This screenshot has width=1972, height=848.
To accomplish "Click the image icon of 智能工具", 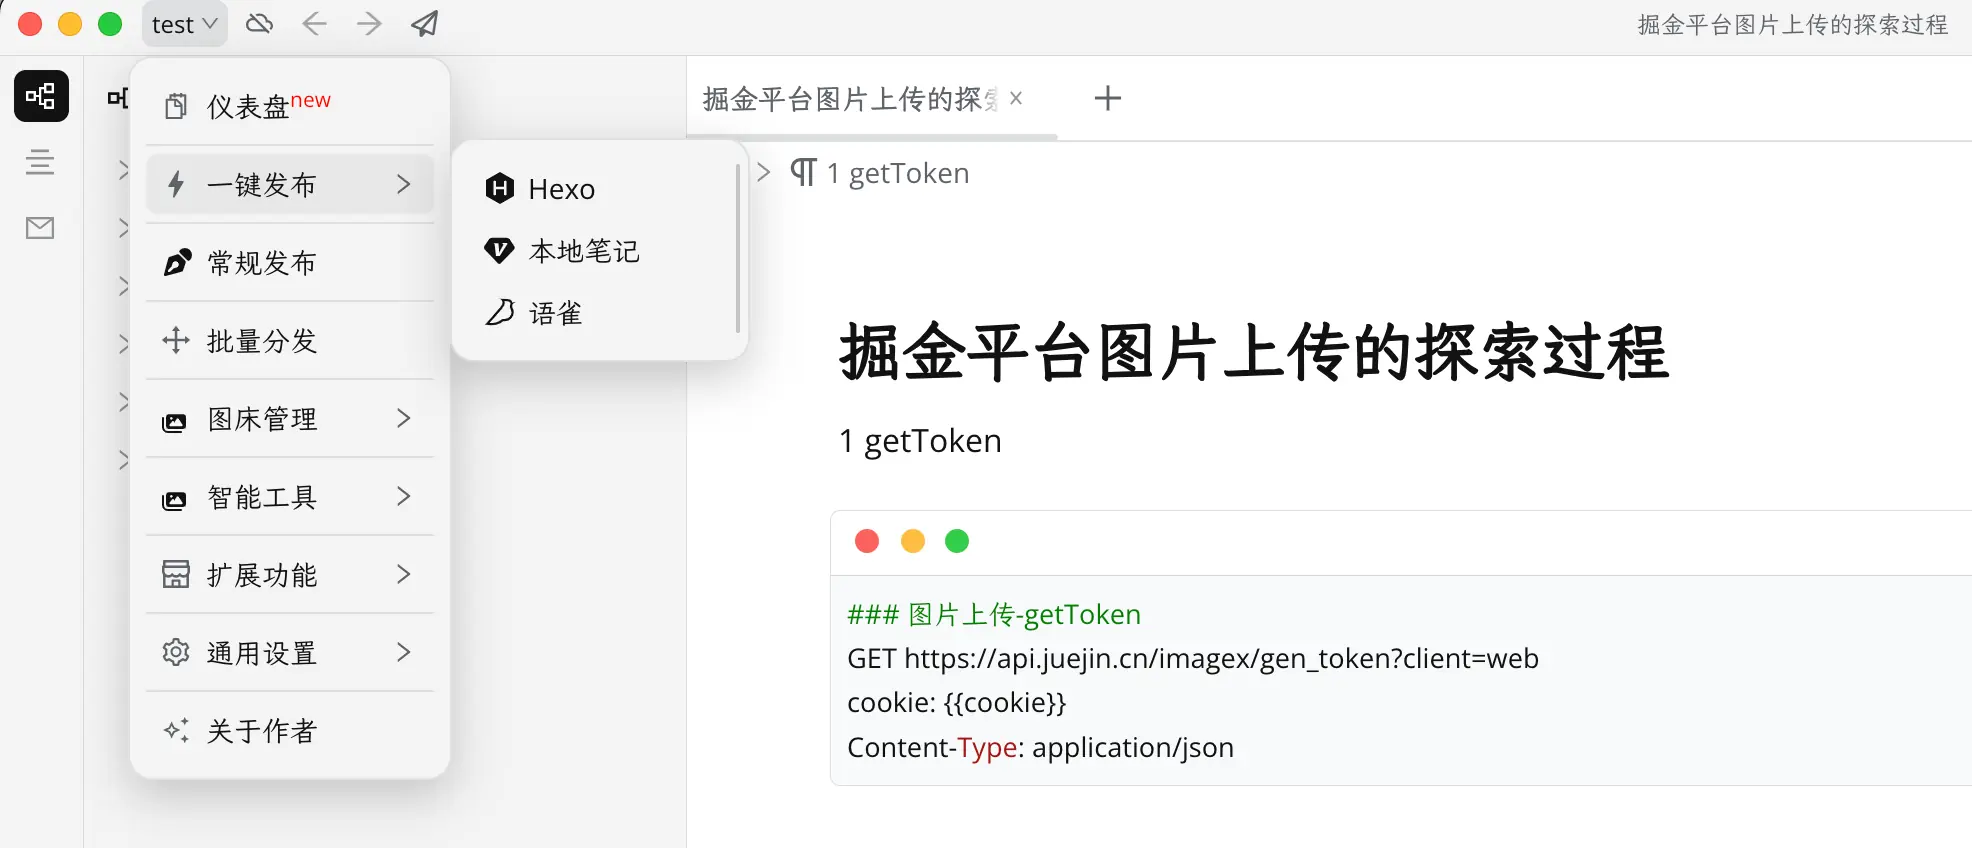I will [174, 500].
